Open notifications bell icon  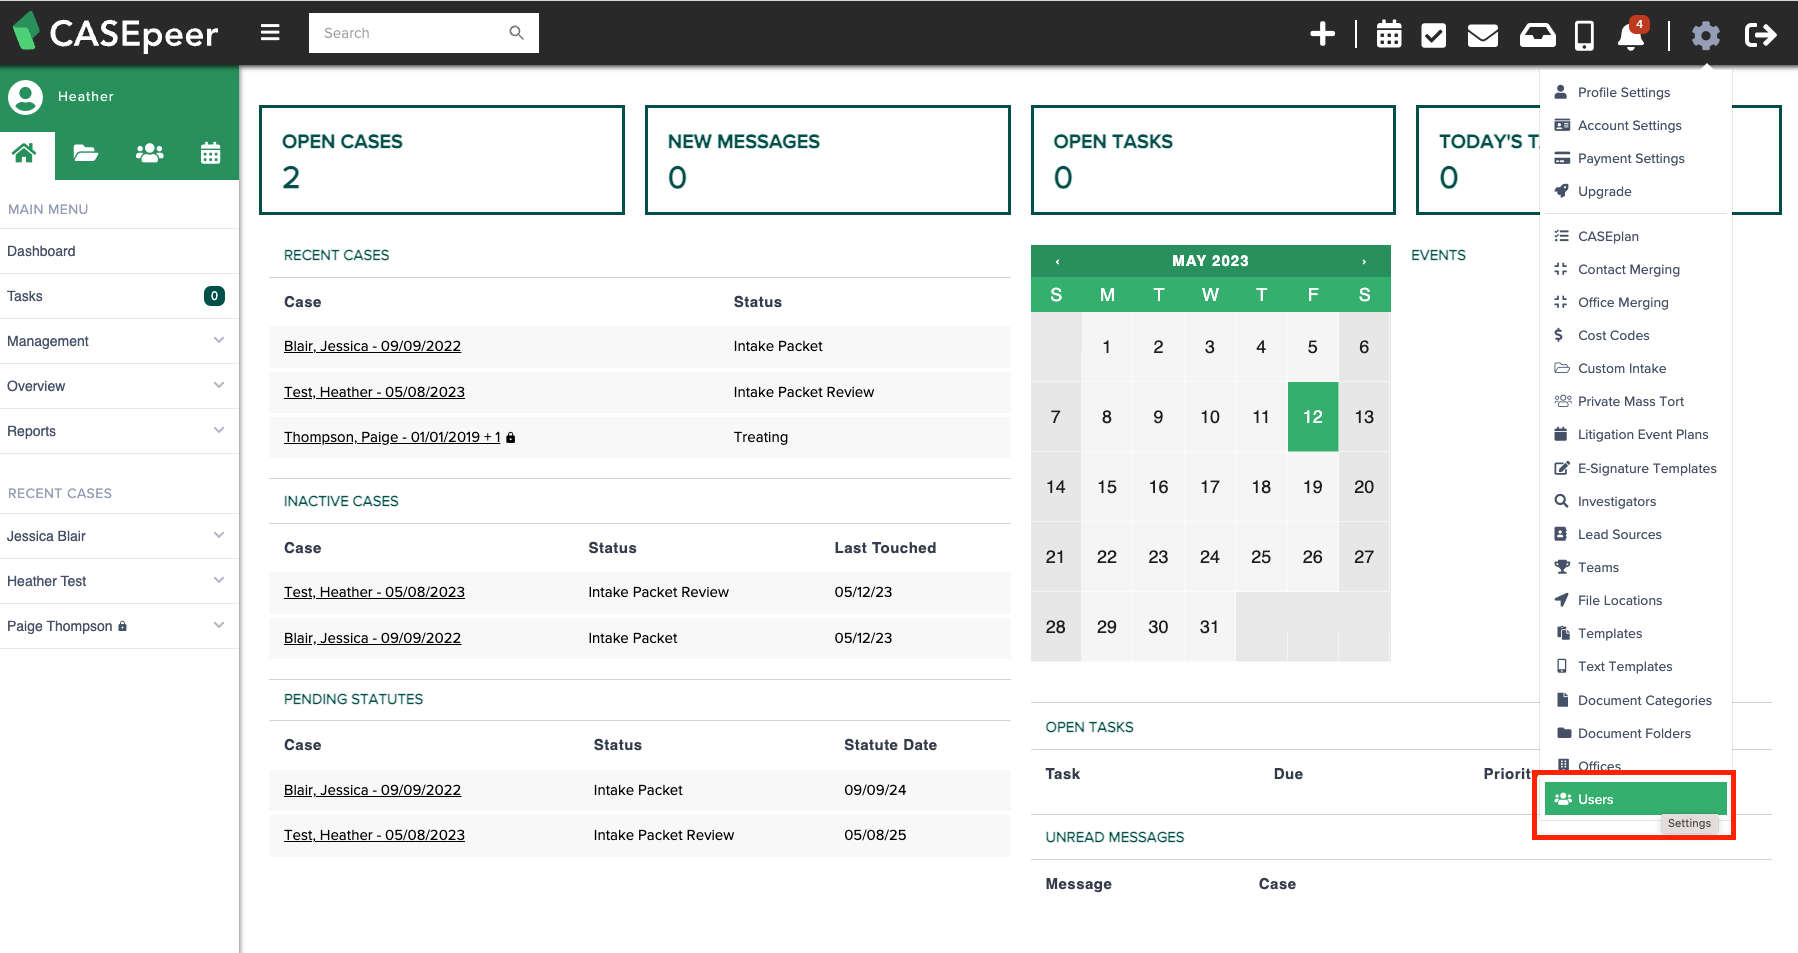tap(1631, 36)
